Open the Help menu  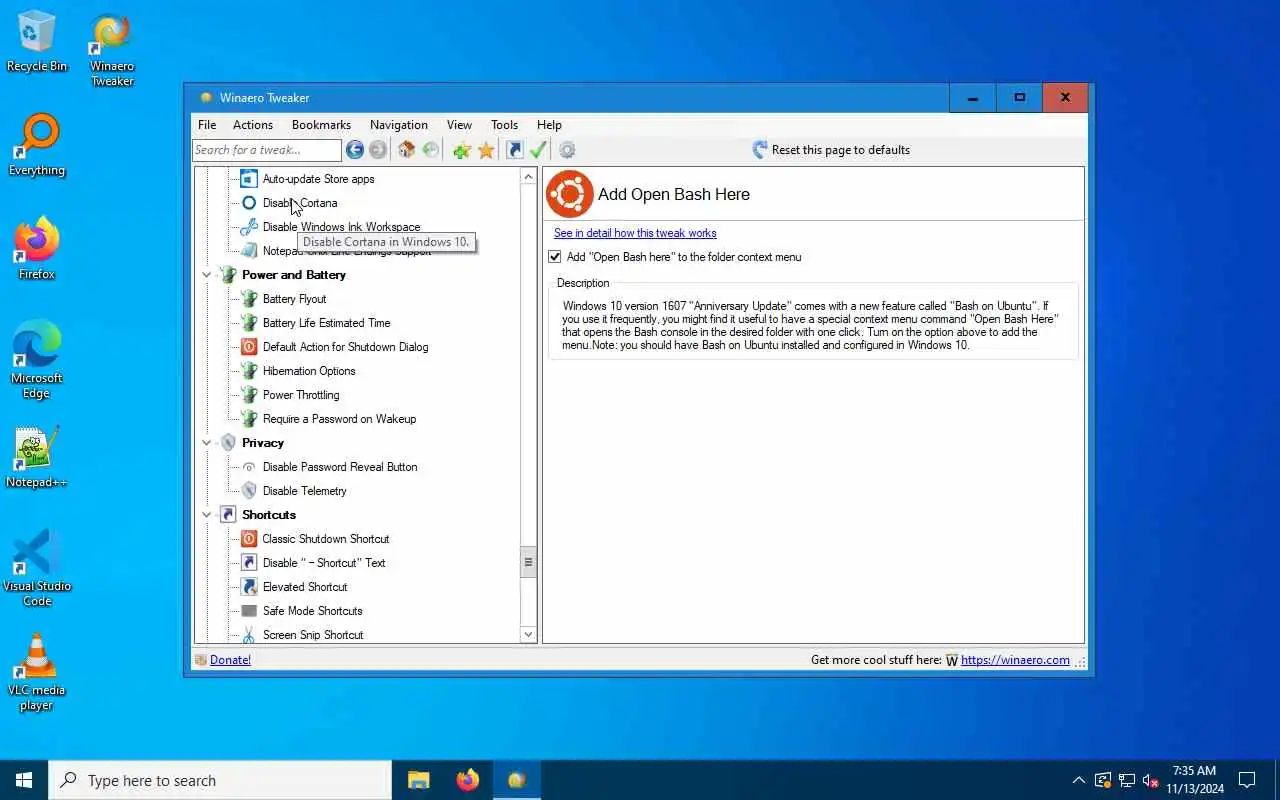(549, 125)
